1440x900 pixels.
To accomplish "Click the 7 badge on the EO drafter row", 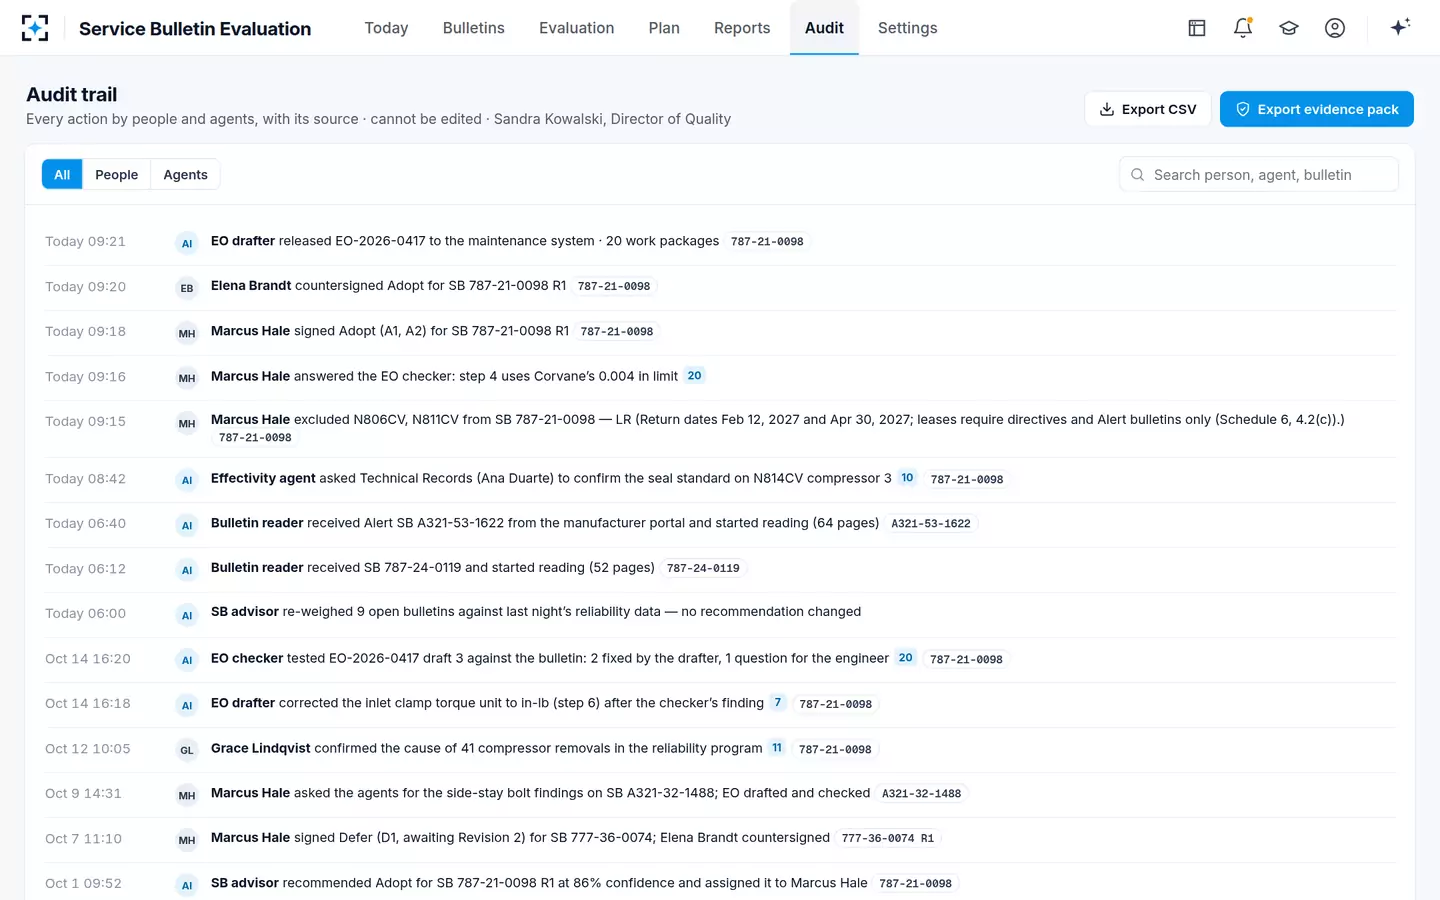I will [x=778, y=703].
